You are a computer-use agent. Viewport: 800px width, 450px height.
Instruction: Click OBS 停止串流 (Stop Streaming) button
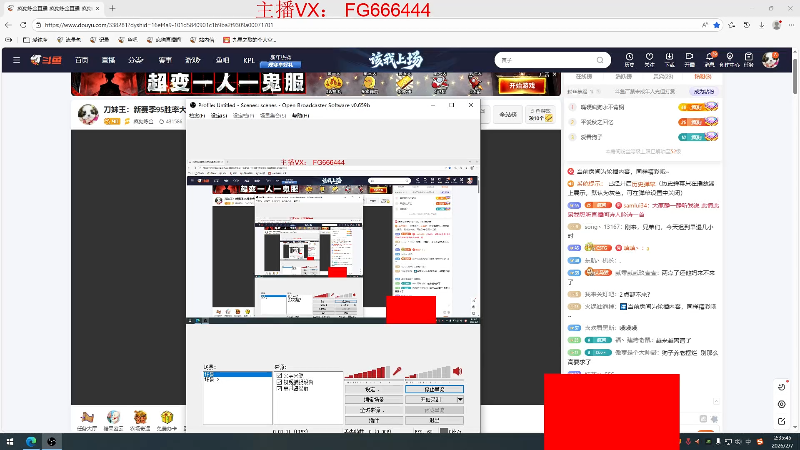pyautogui.click(x=434, y=389)
